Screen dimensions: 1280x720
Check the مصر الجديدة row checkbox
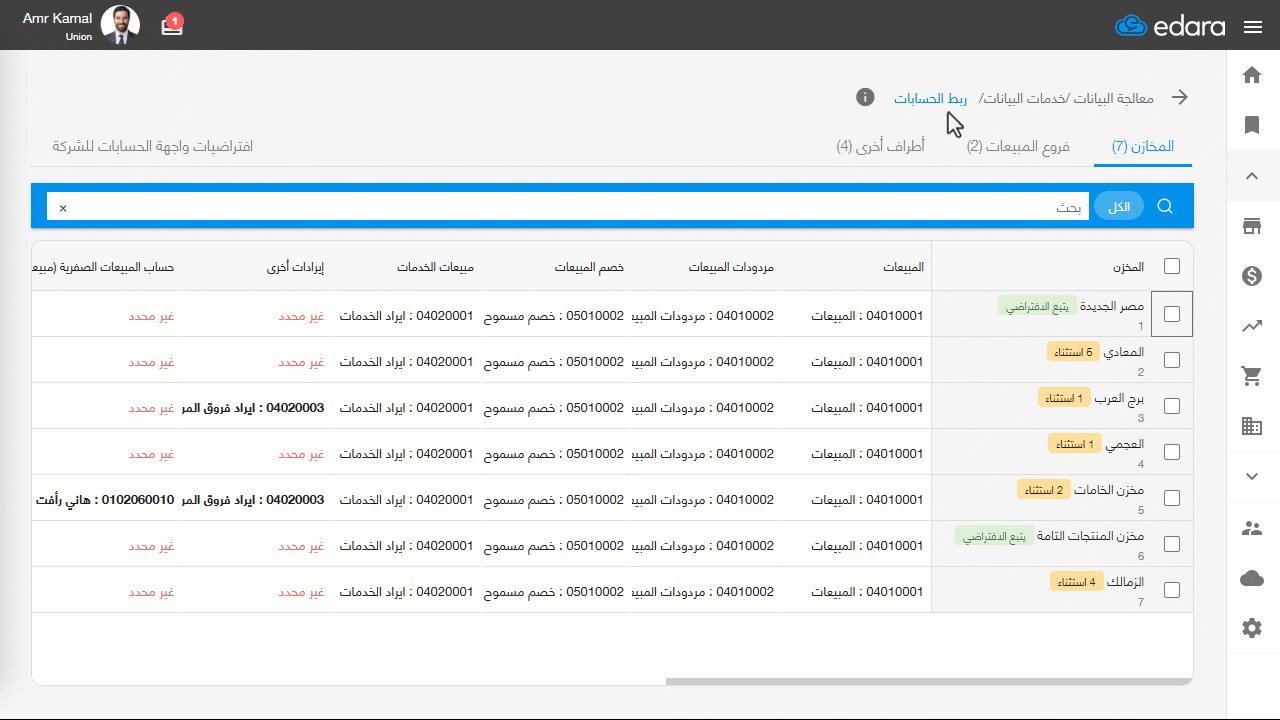click(x=1172, y=314)
